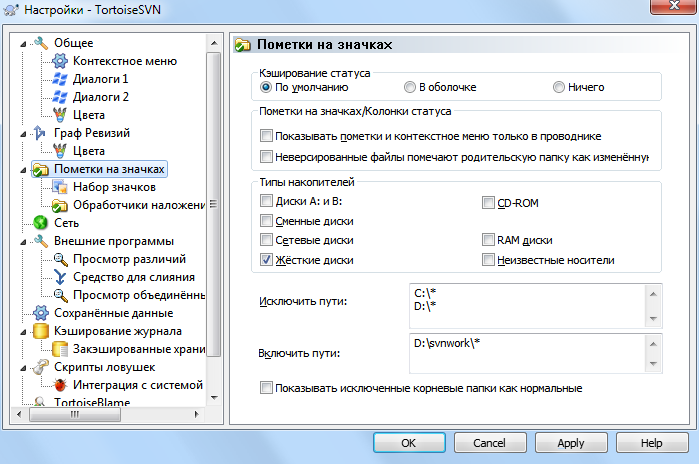Screen dimensions: 699x464
Task: Open the Просмотр различий settings page
Action: point(129,259)
